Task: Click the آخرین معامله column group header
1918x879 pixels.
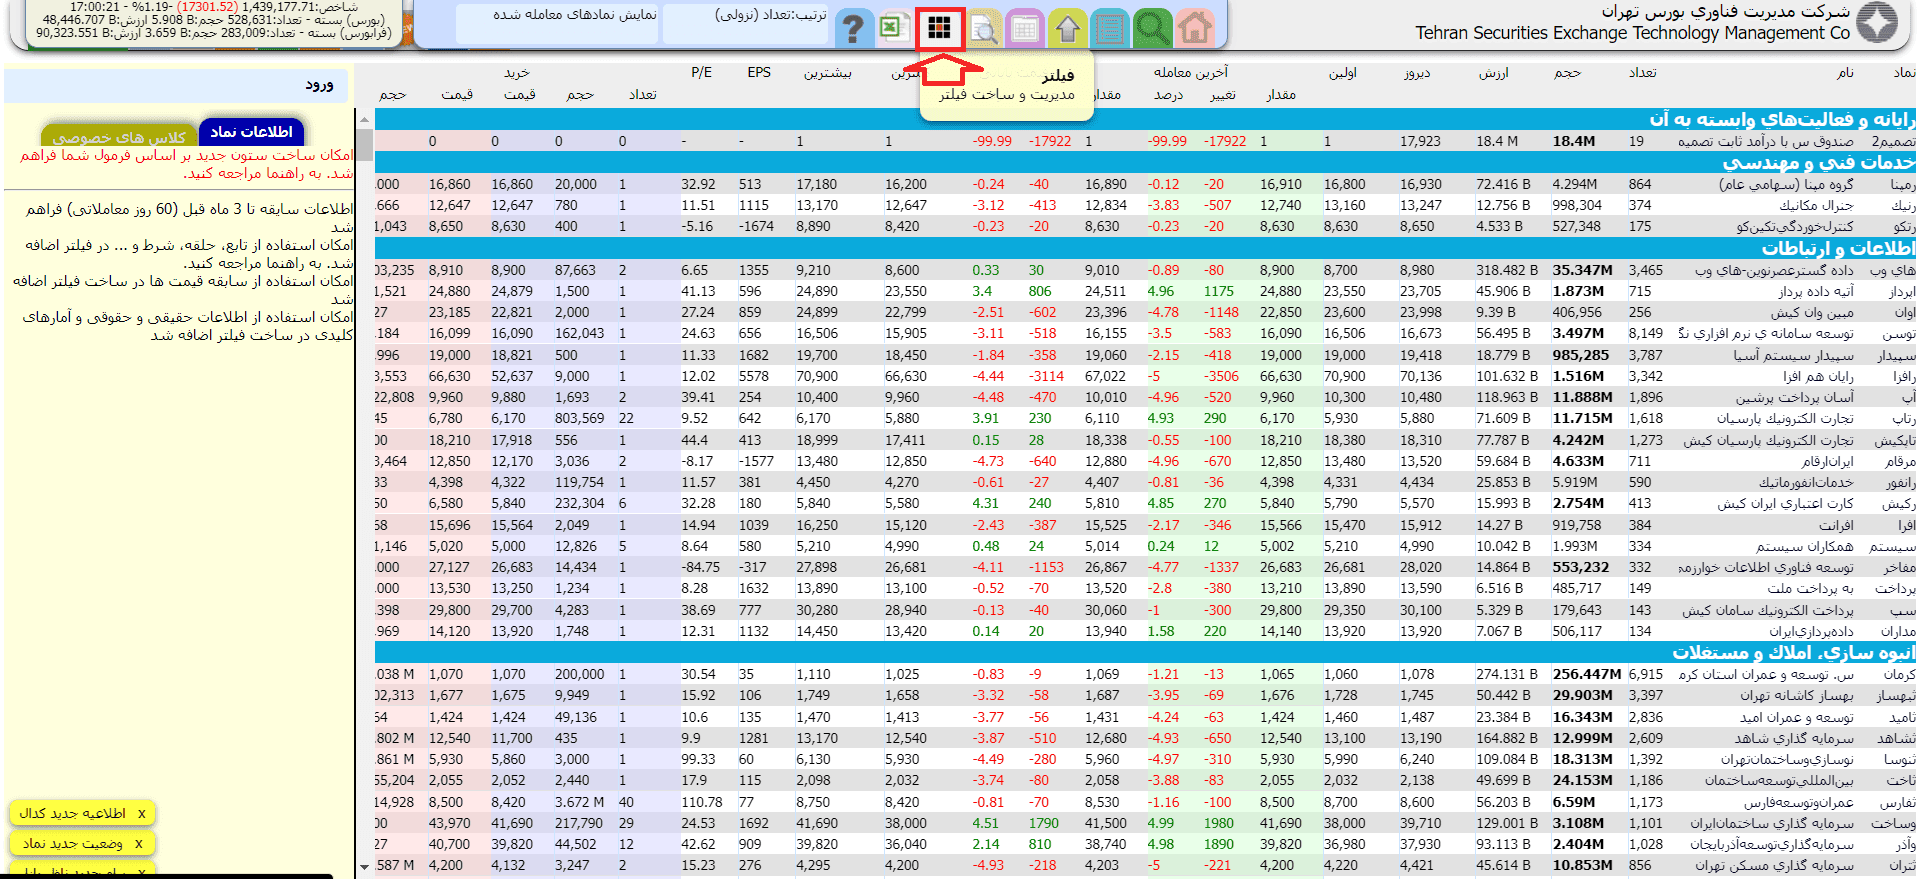Action: click(x=1191, y=72)
